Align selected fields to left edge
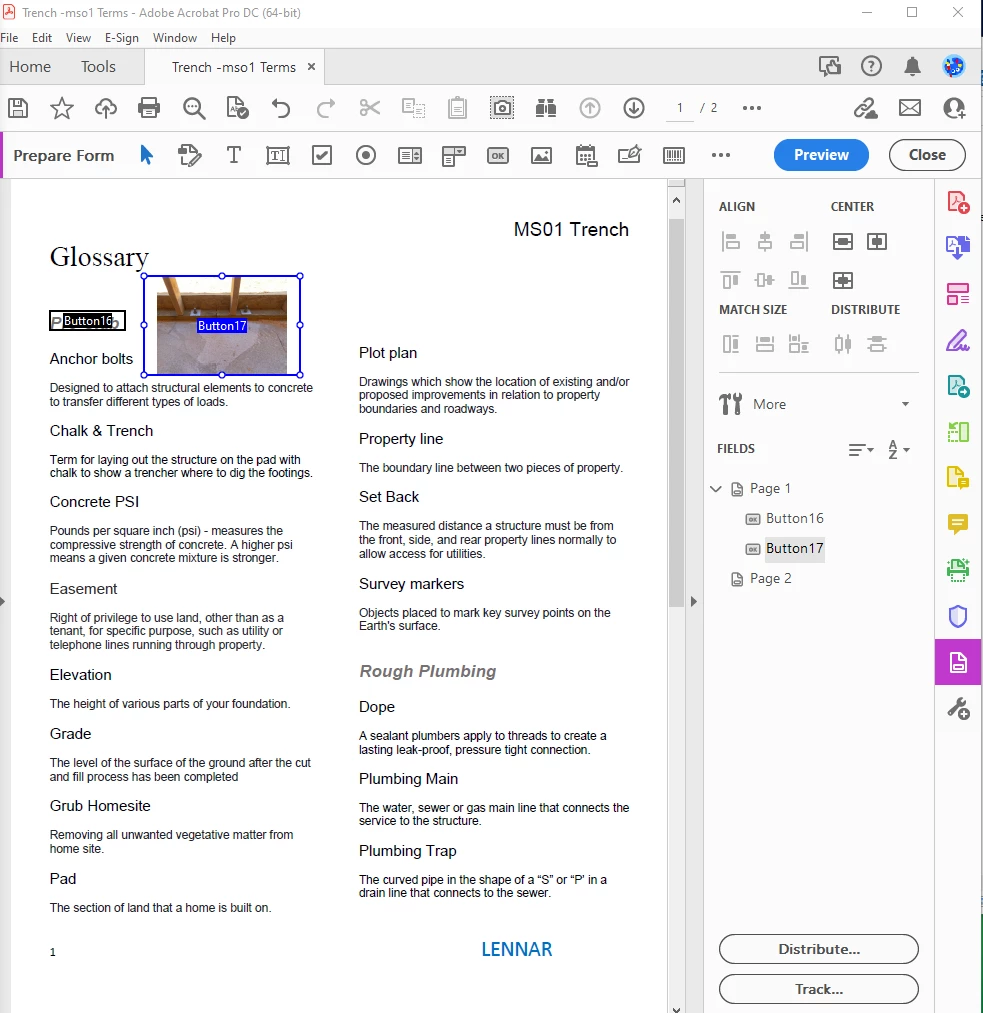Viewport: 983px width, 1013px height. click(x=730, y=242)
